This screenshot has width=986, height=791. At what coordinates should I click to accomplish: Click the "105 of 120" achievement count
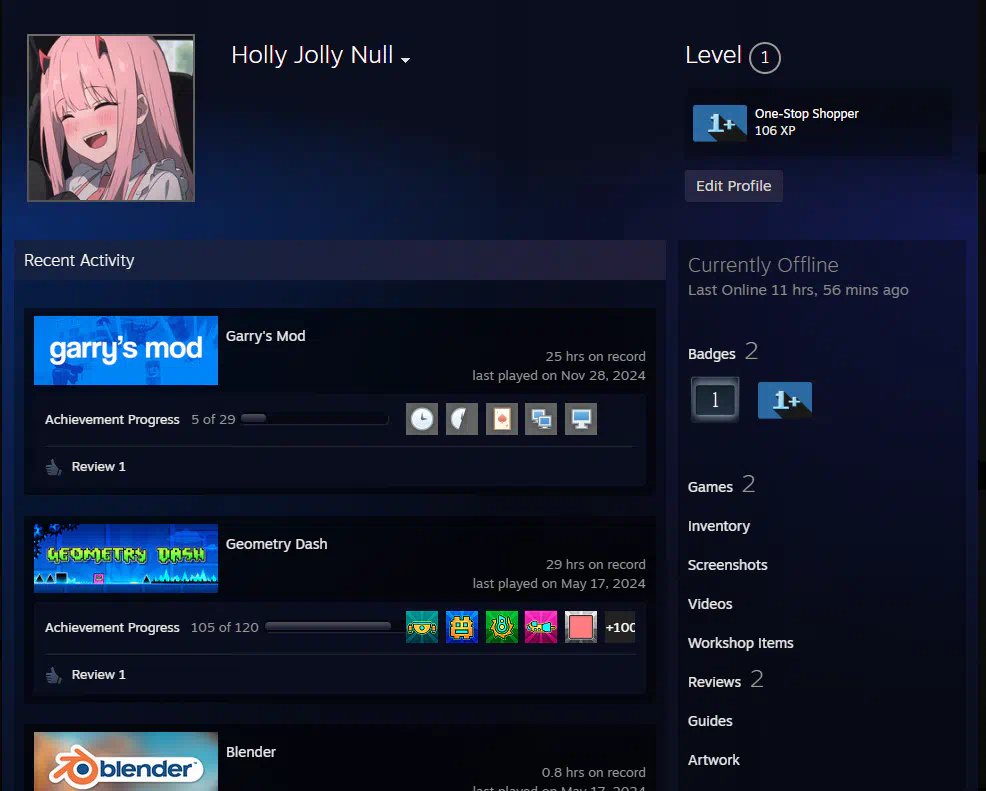click(224, 628)
